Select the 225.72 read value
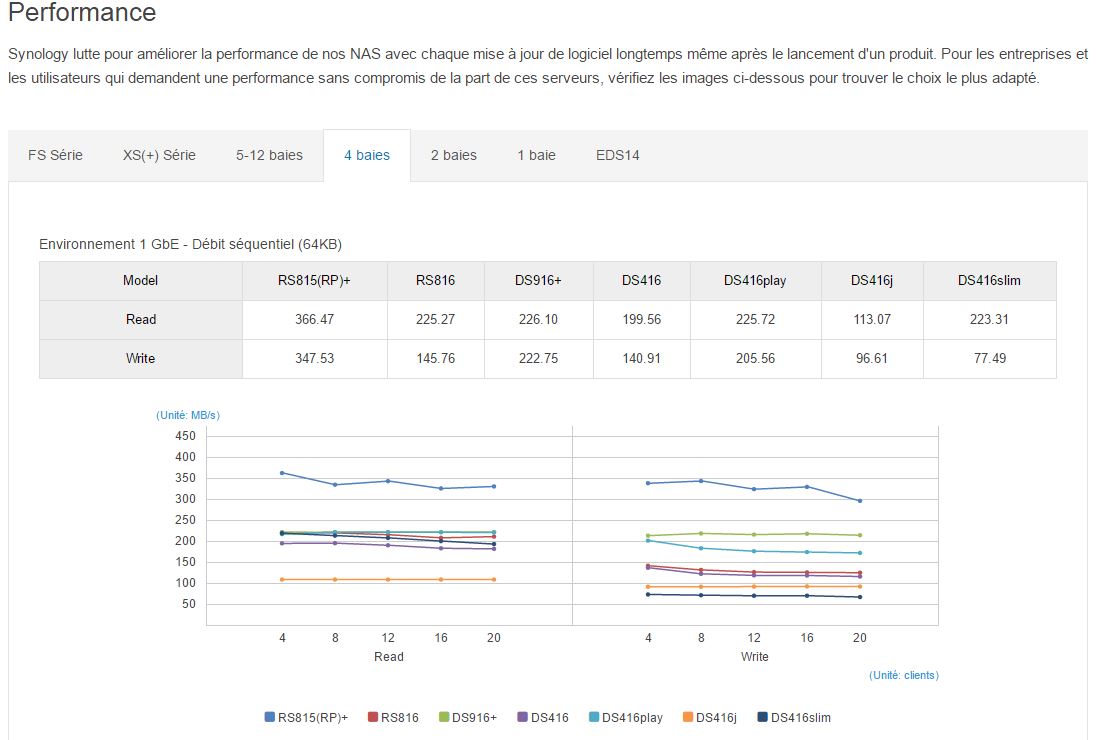 coord(755,320)
